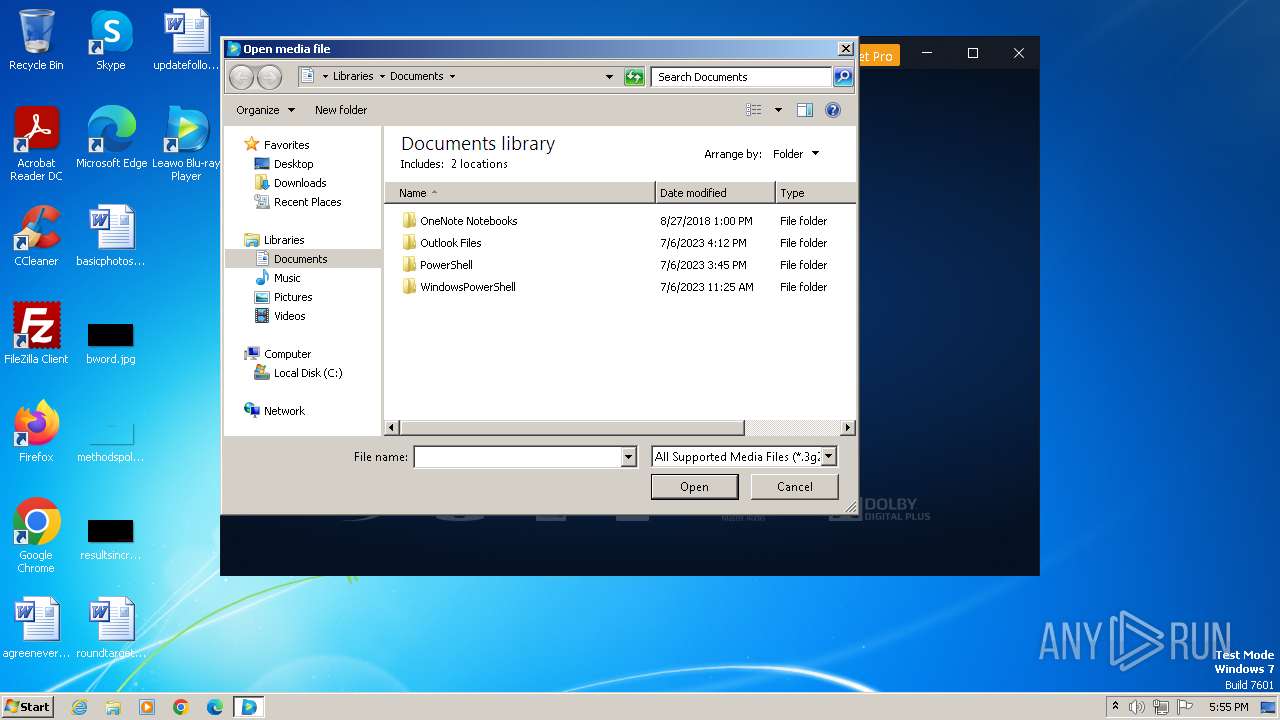Image resolution: width=1280 pixels, height=720 pixels.
Task: Select Network in the navigation pane
Action: click(x=284, y=411)
